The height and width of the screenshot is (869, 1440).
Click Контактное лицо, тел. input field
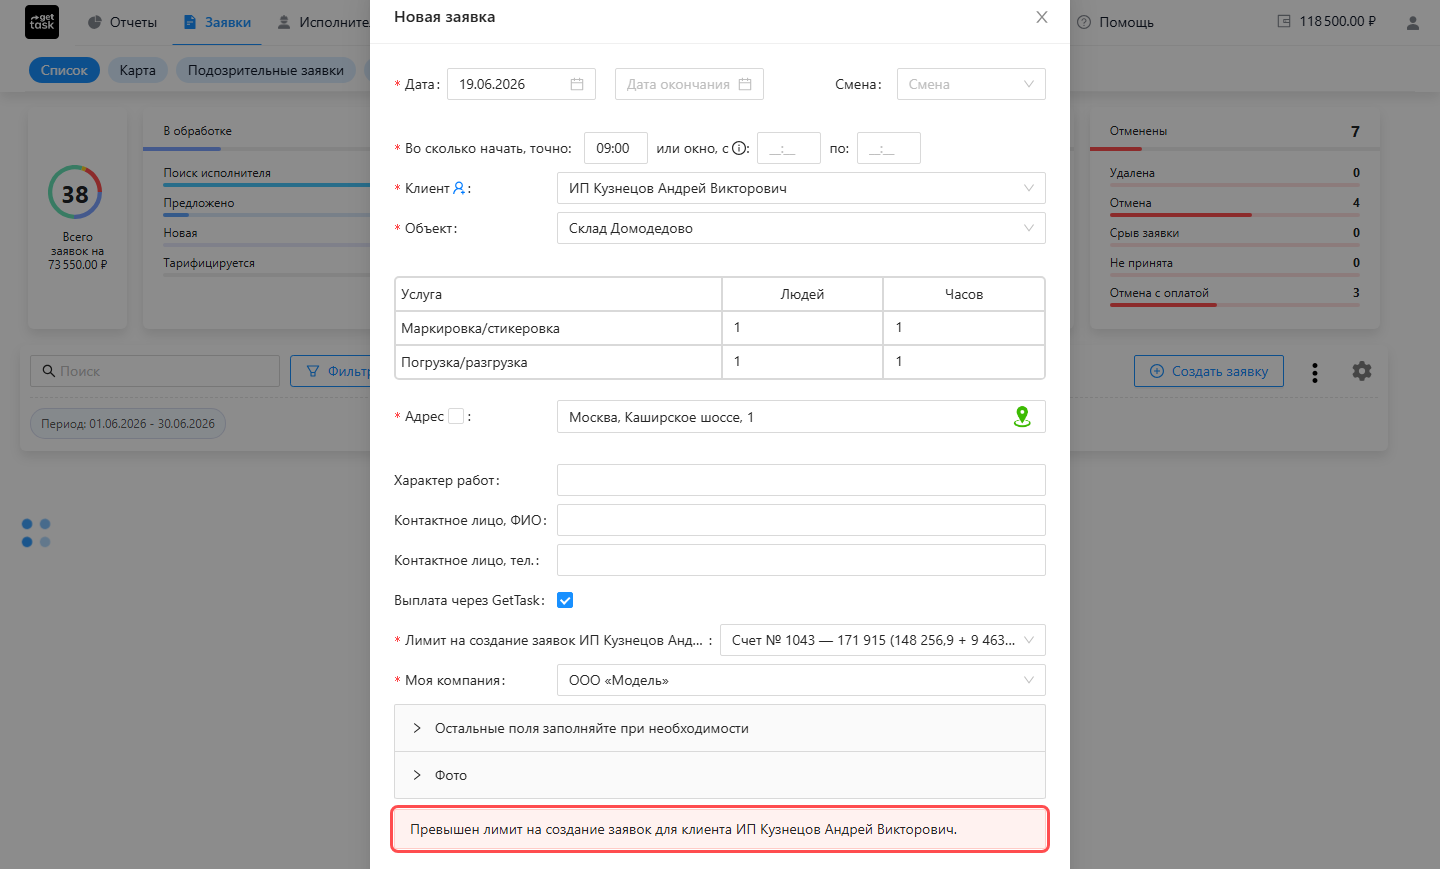(x=801, y=560)
